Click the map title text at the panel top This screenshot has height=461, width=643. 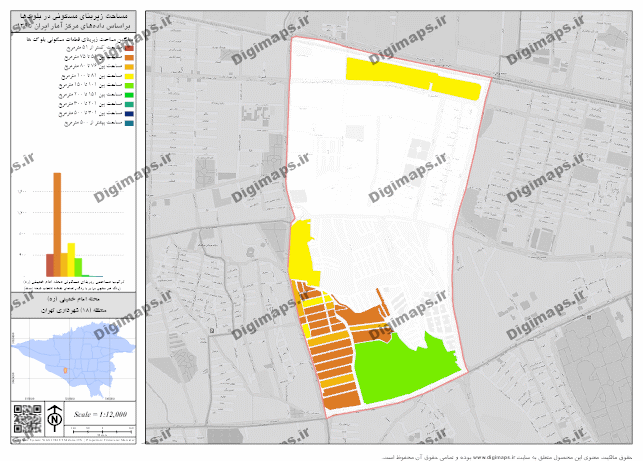click(73, 21)
